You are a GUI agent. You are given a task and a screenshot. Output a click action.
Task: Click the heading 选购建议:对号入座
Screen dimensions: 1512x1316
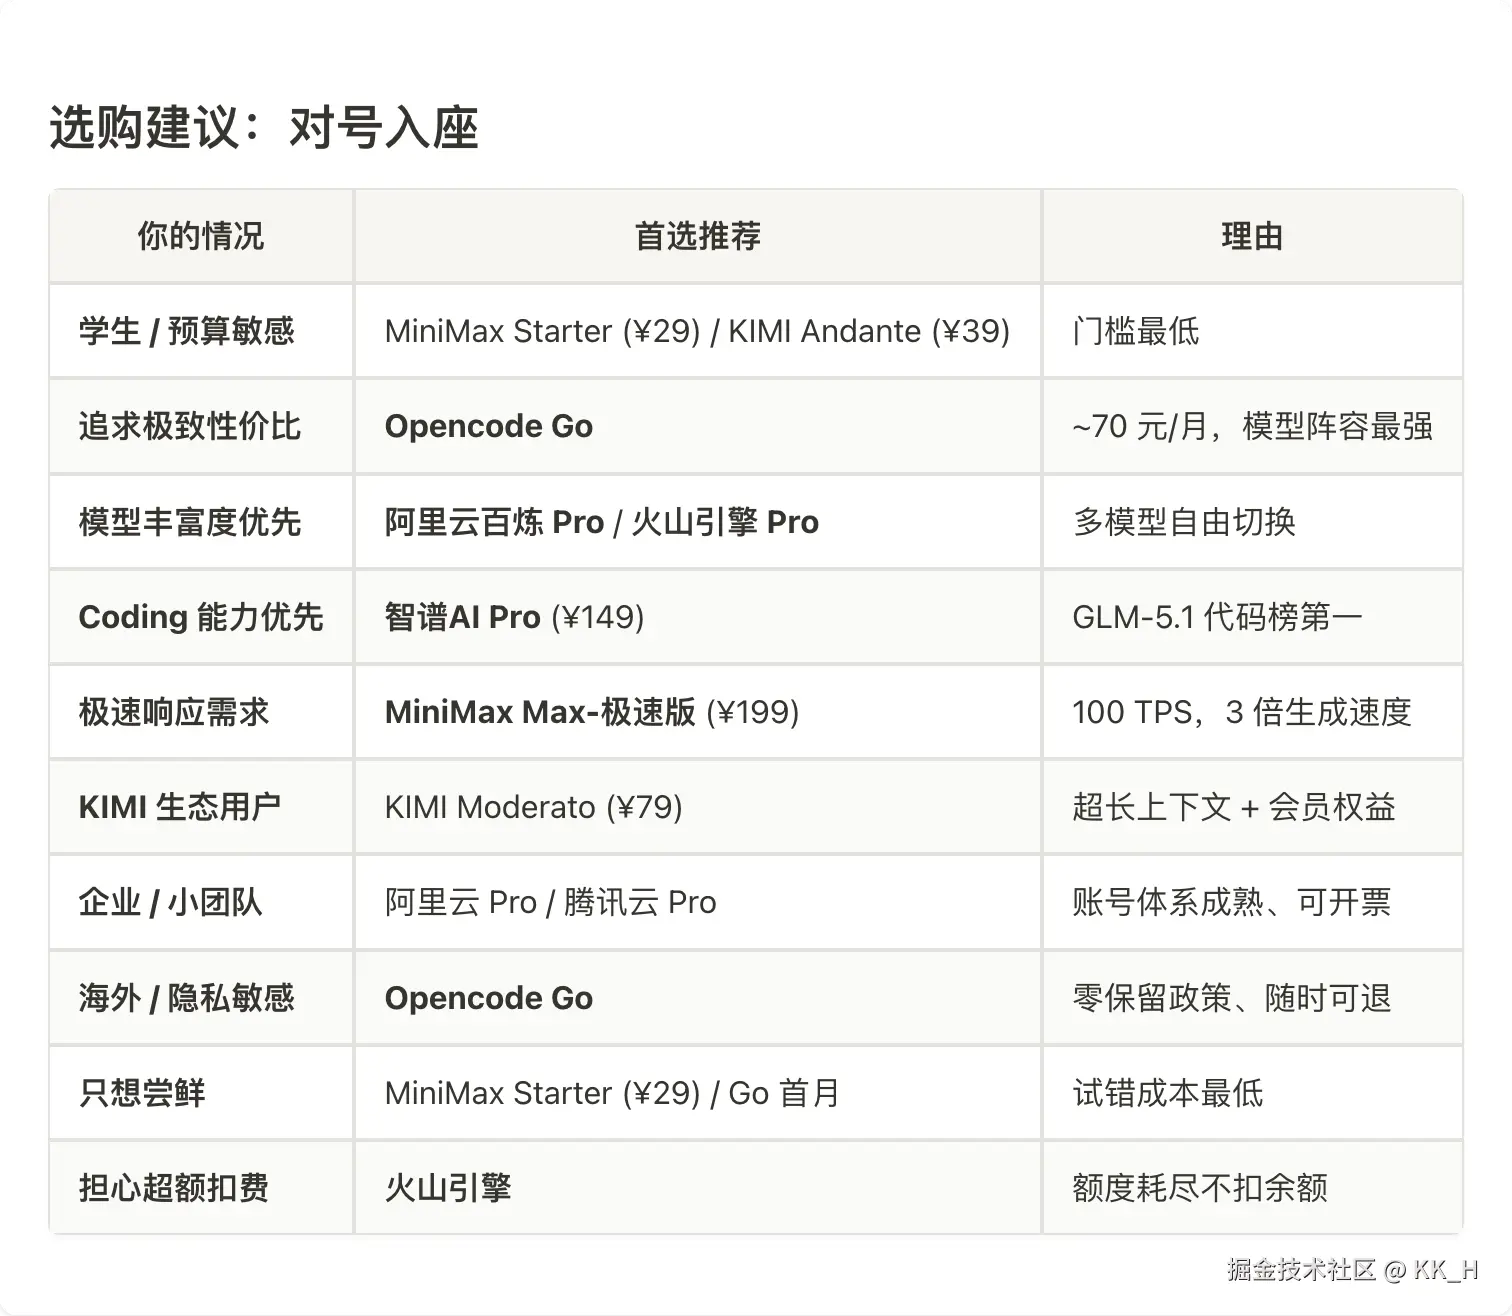pos(264,128)
